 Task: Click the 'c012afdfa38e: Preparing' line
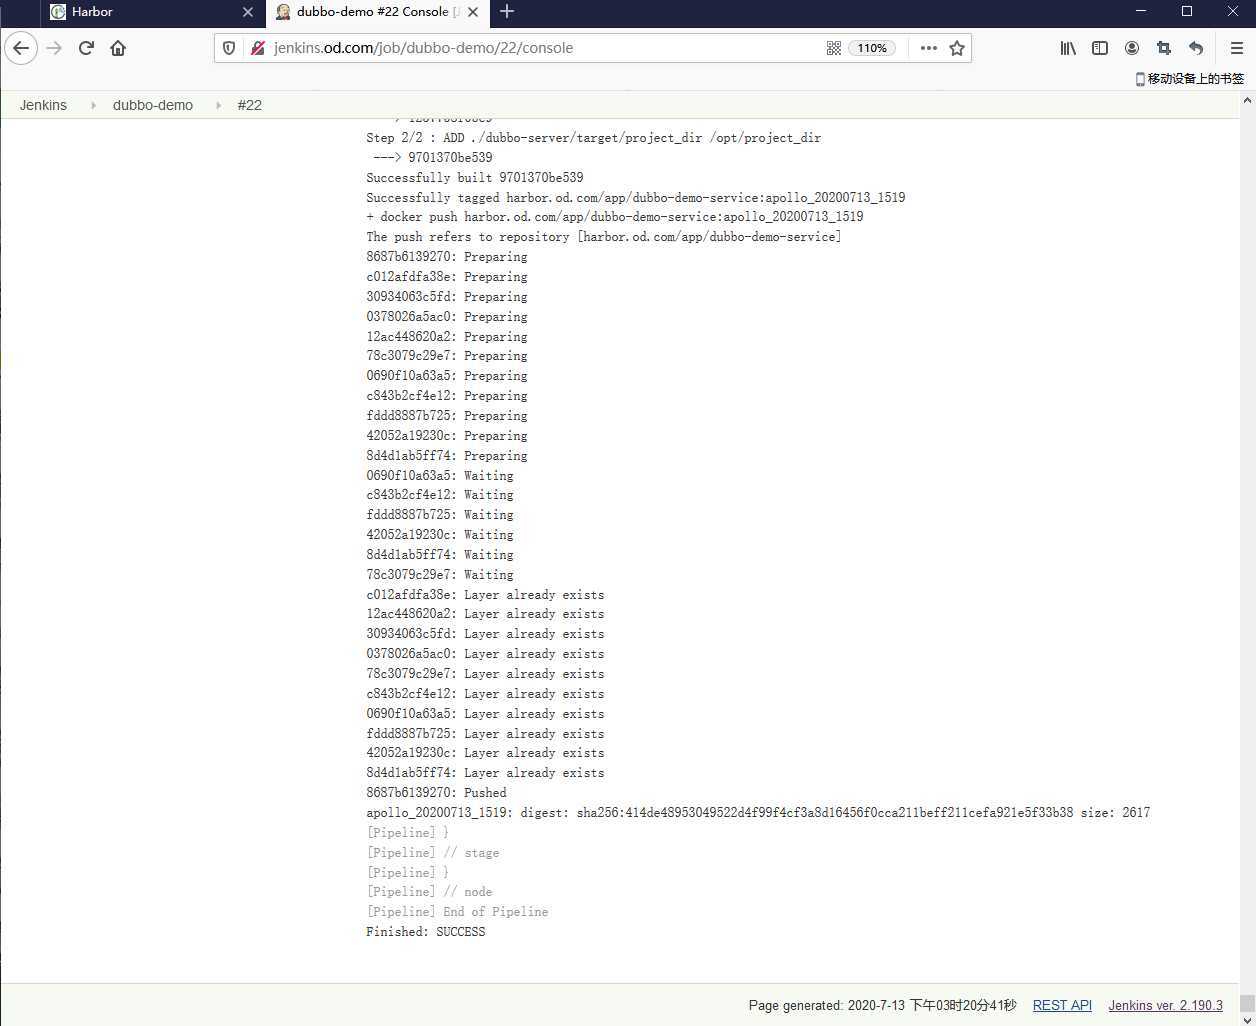click(x=447, y=277)
